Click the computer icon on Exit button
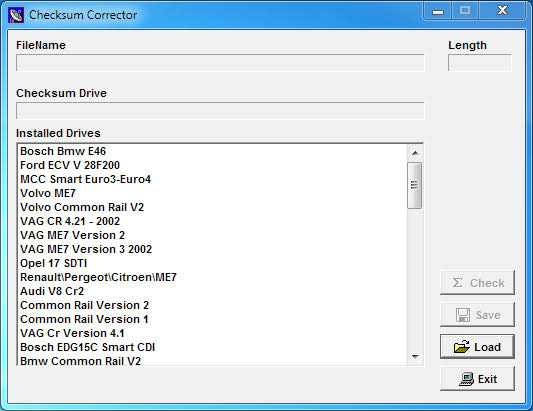The height and width of the screenshot is (411, 533). (x=466, y=379)
